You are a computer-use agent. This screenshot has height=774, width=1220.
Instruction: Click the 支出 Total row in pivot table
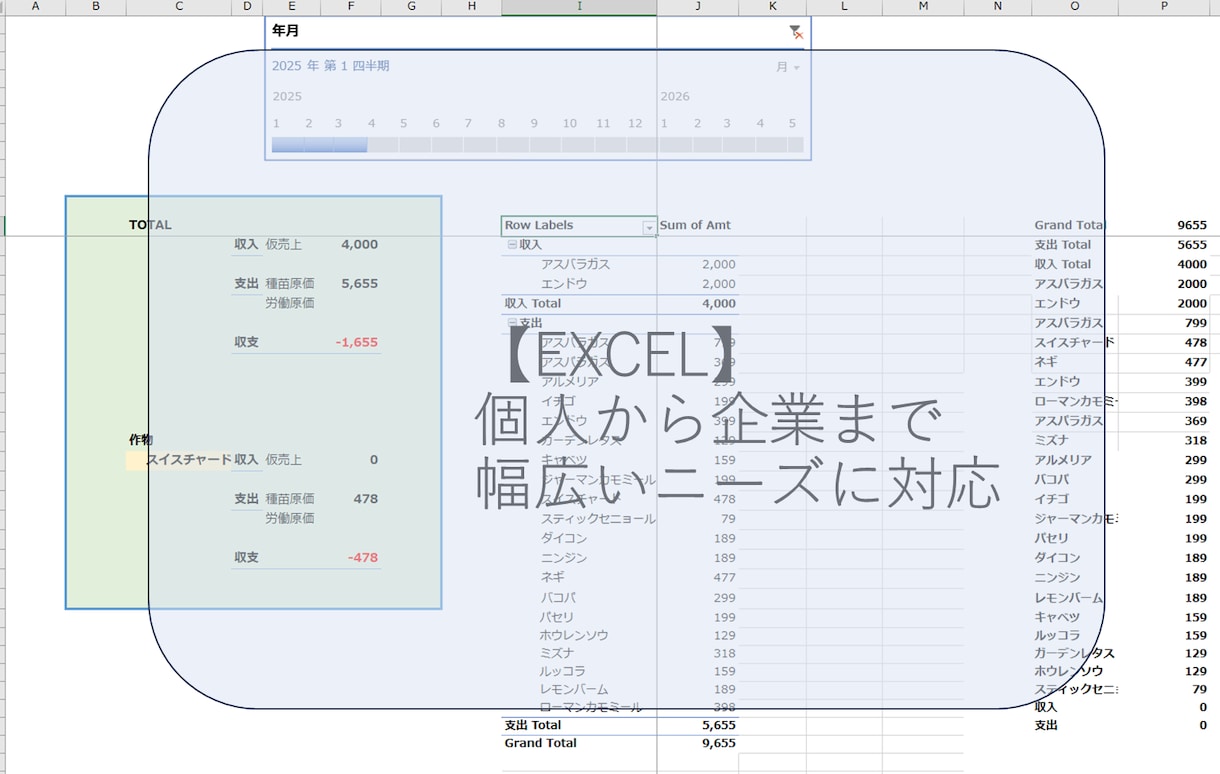(620, 725)
